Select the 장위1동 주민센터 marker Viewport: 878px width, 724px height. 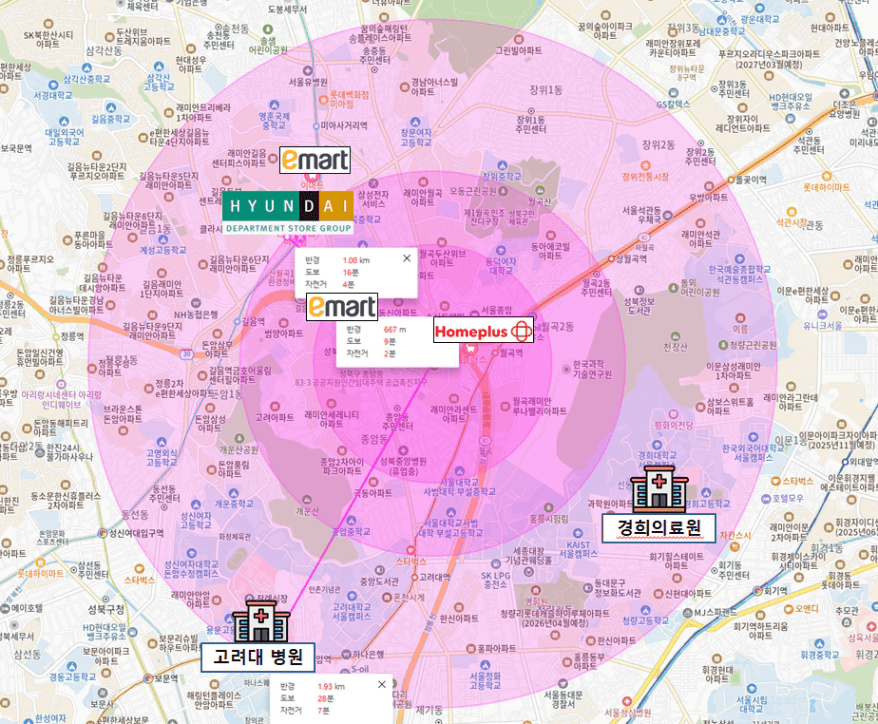[x=531, y=111]
